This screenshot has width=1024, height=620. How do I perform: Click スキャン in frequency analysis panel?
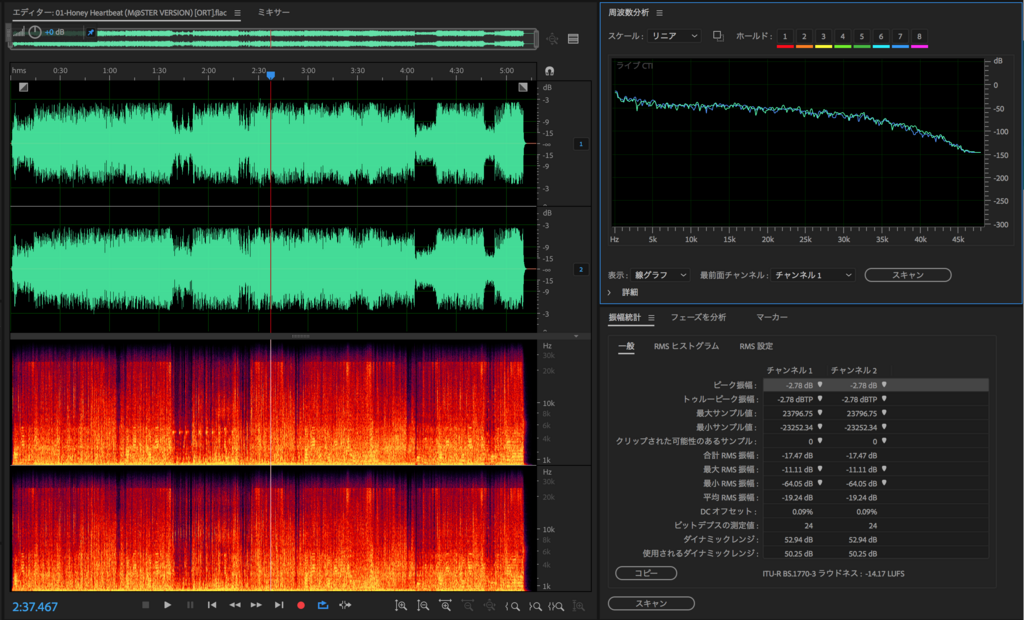(x=908, y=275)
